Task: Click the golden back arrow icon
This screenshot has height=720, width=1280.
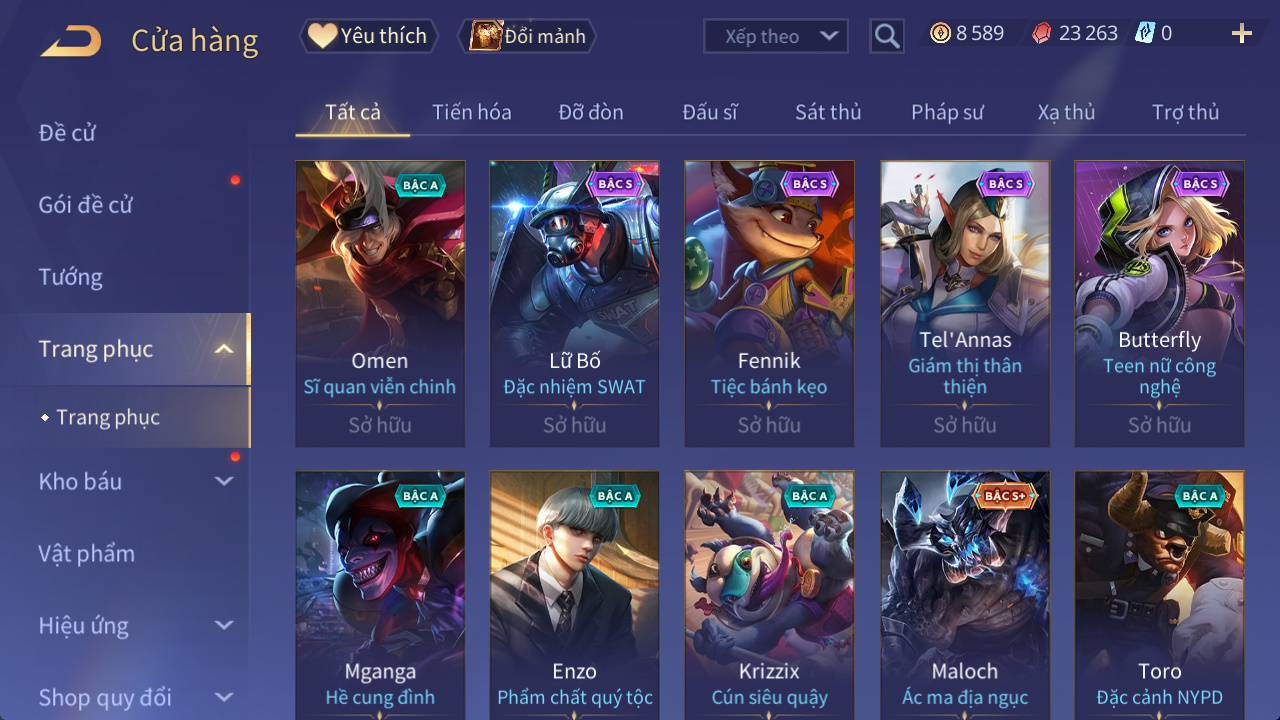Action: coord(71,41)
